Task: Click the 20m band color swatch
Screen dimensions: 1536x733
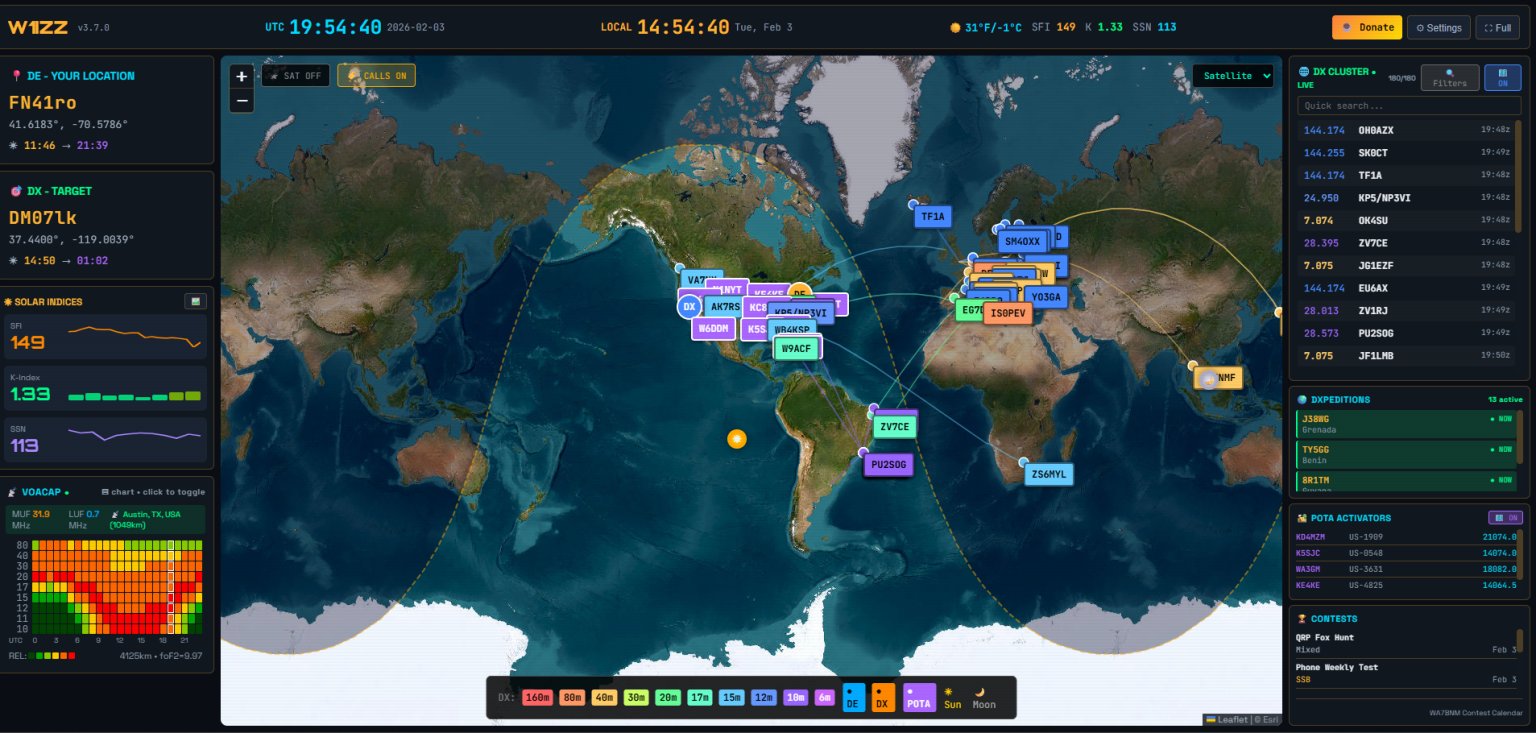Action: coord(668,697)
